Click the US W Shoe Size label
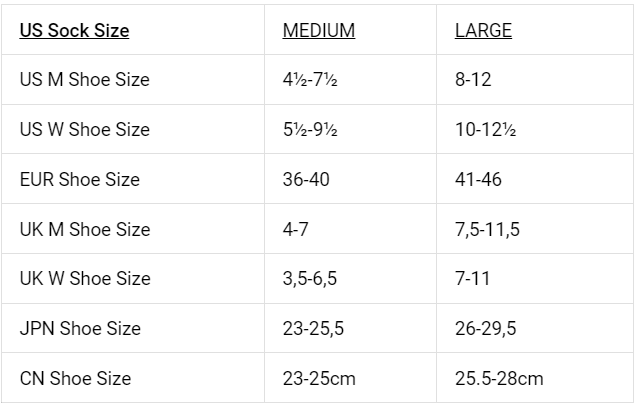638x407 pixels. point(84,130)
